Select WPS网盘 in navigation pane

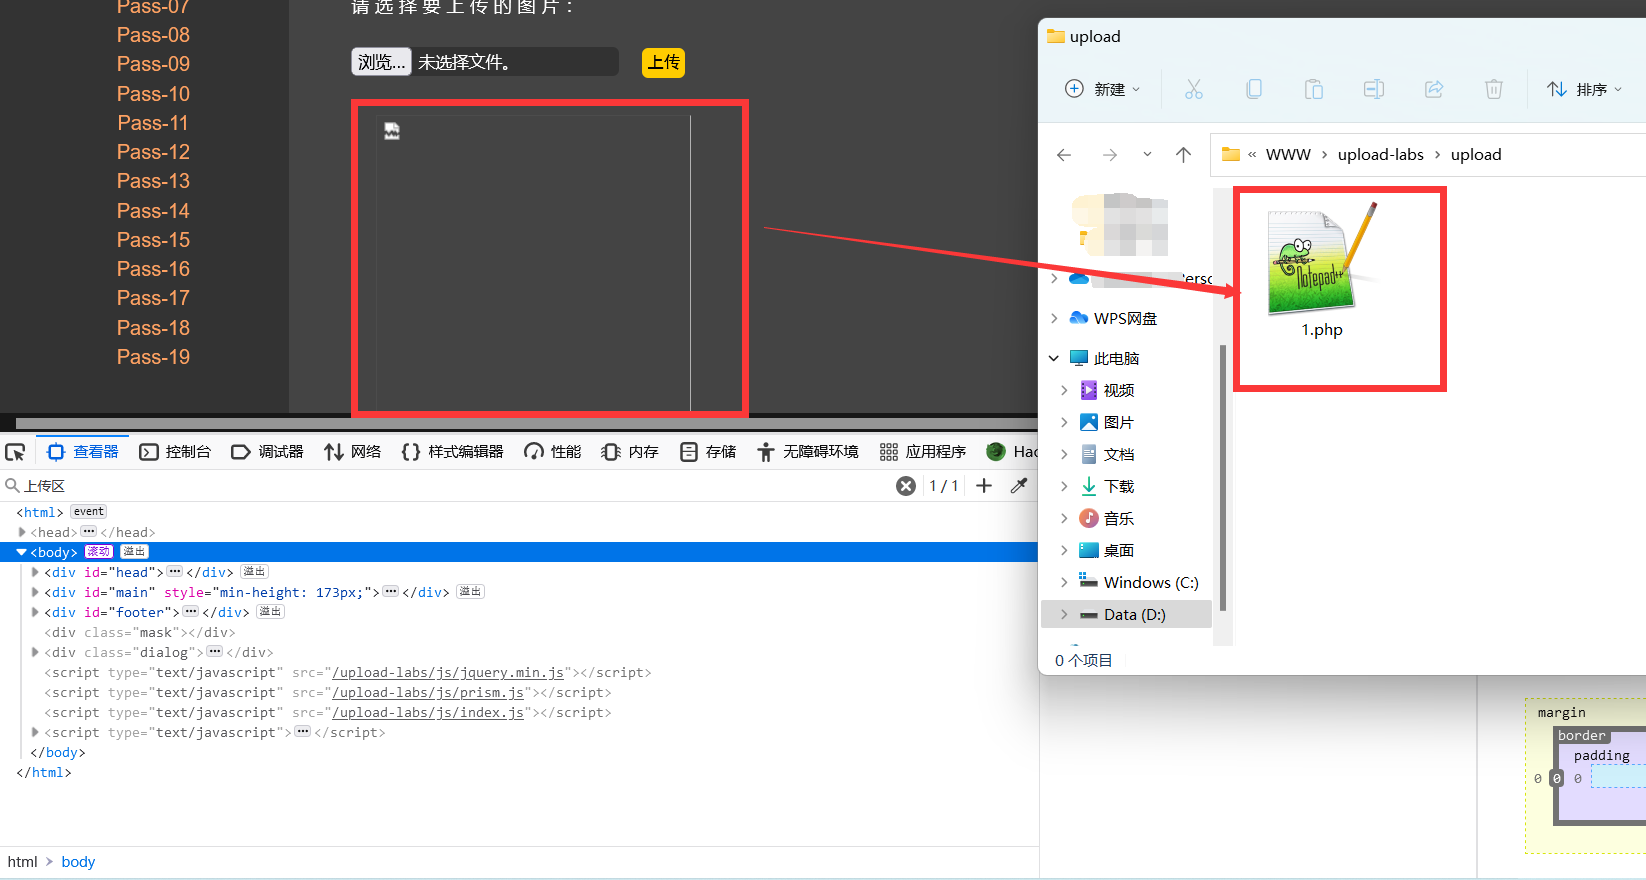[1125, 318]
